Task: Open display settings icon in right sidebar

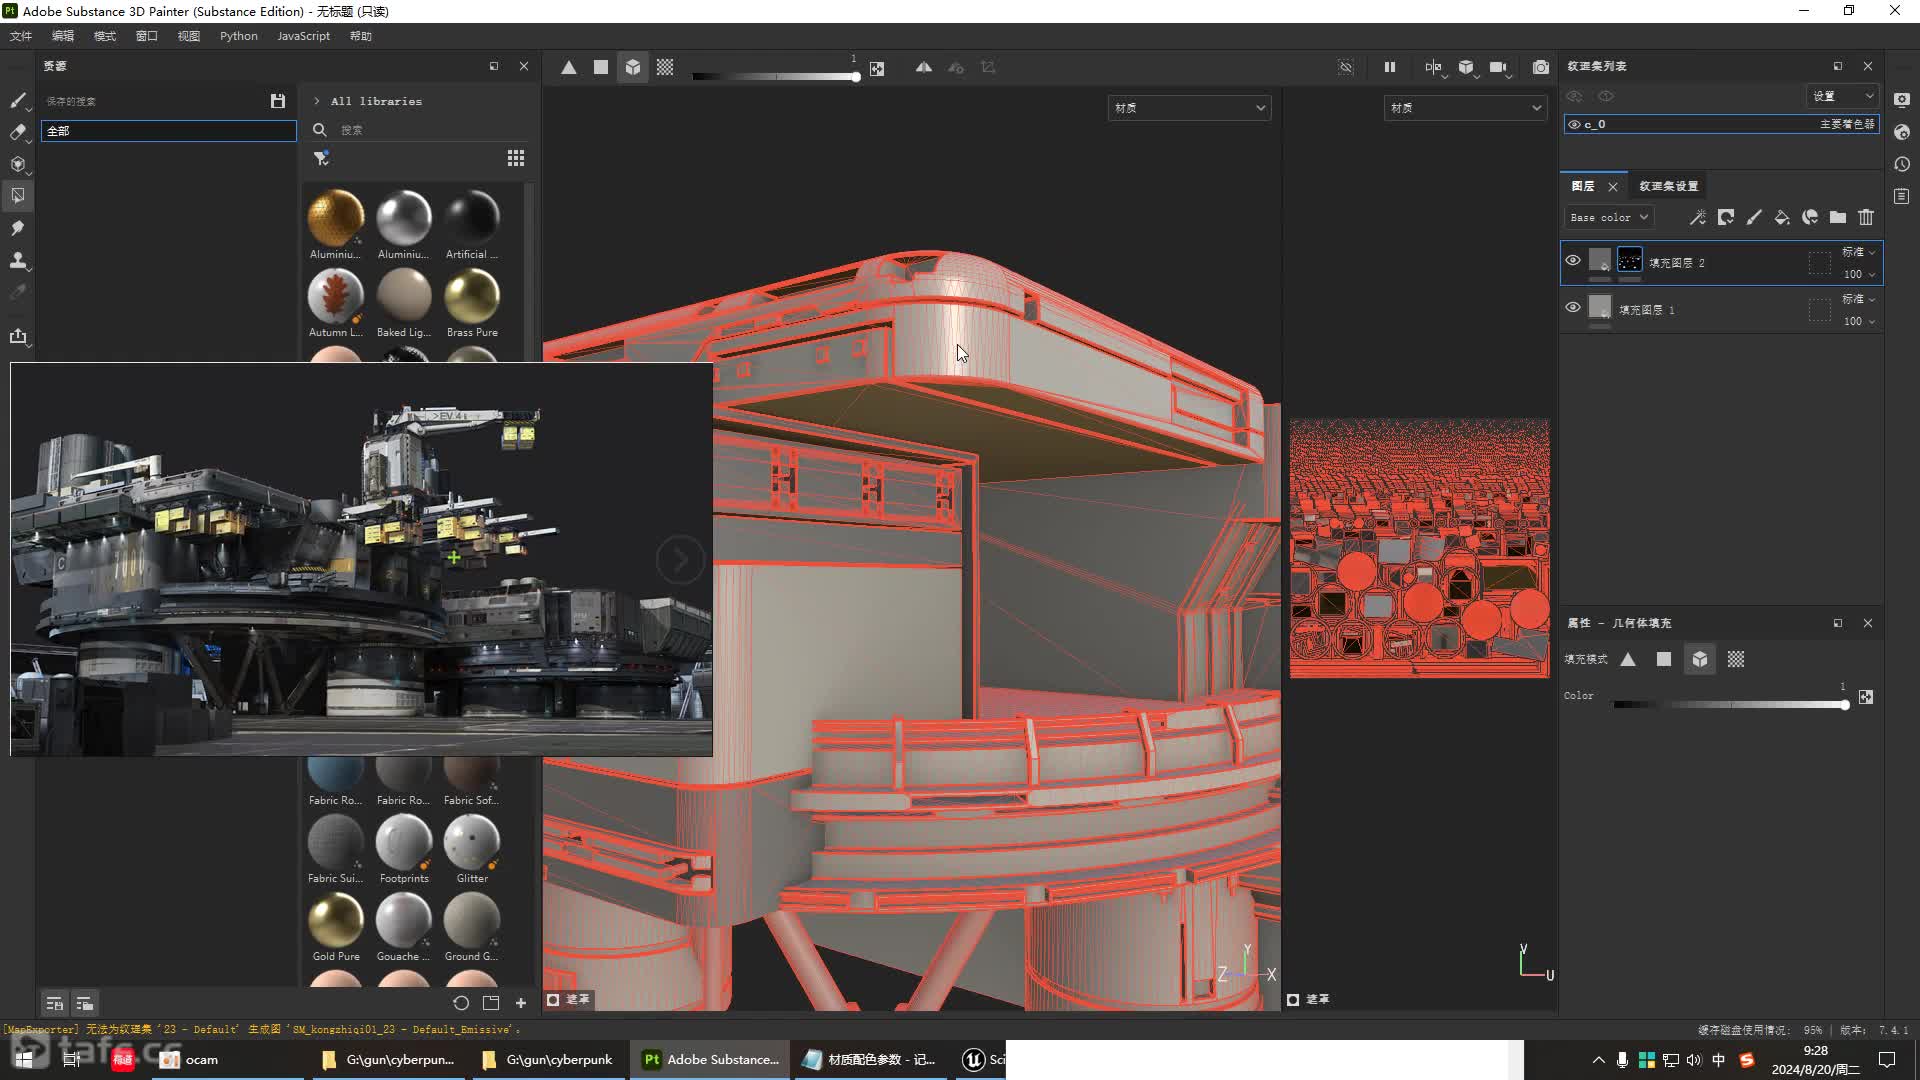Action: pyautogui.click(x=1902, y=100)
